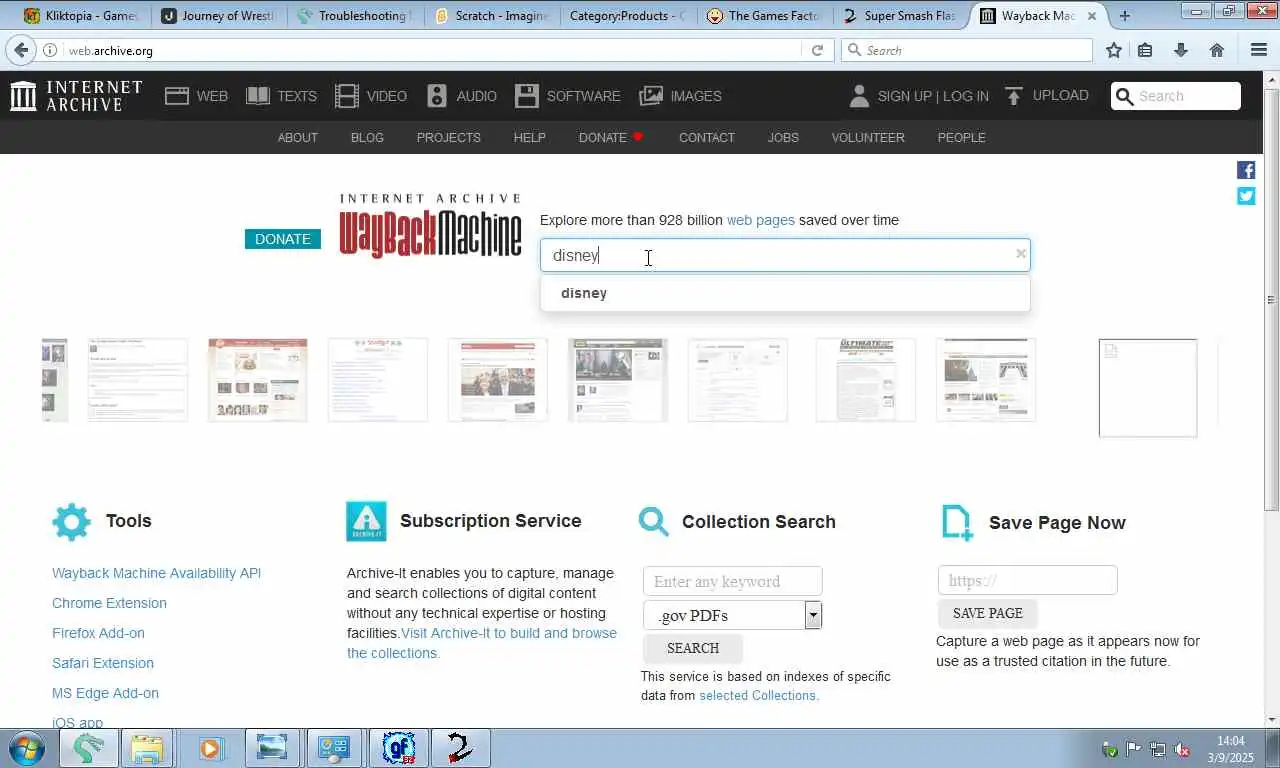The image size is (1280, 768).
Task: Open the Web section icon
Action: (x=177, y=96)
